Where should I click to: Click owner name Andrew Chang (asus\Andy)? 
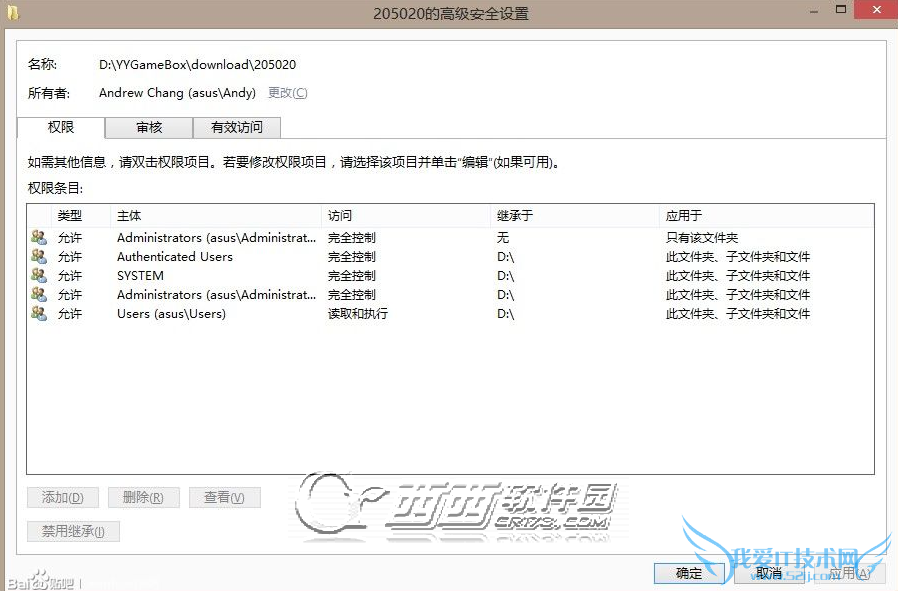pos(177,93)
